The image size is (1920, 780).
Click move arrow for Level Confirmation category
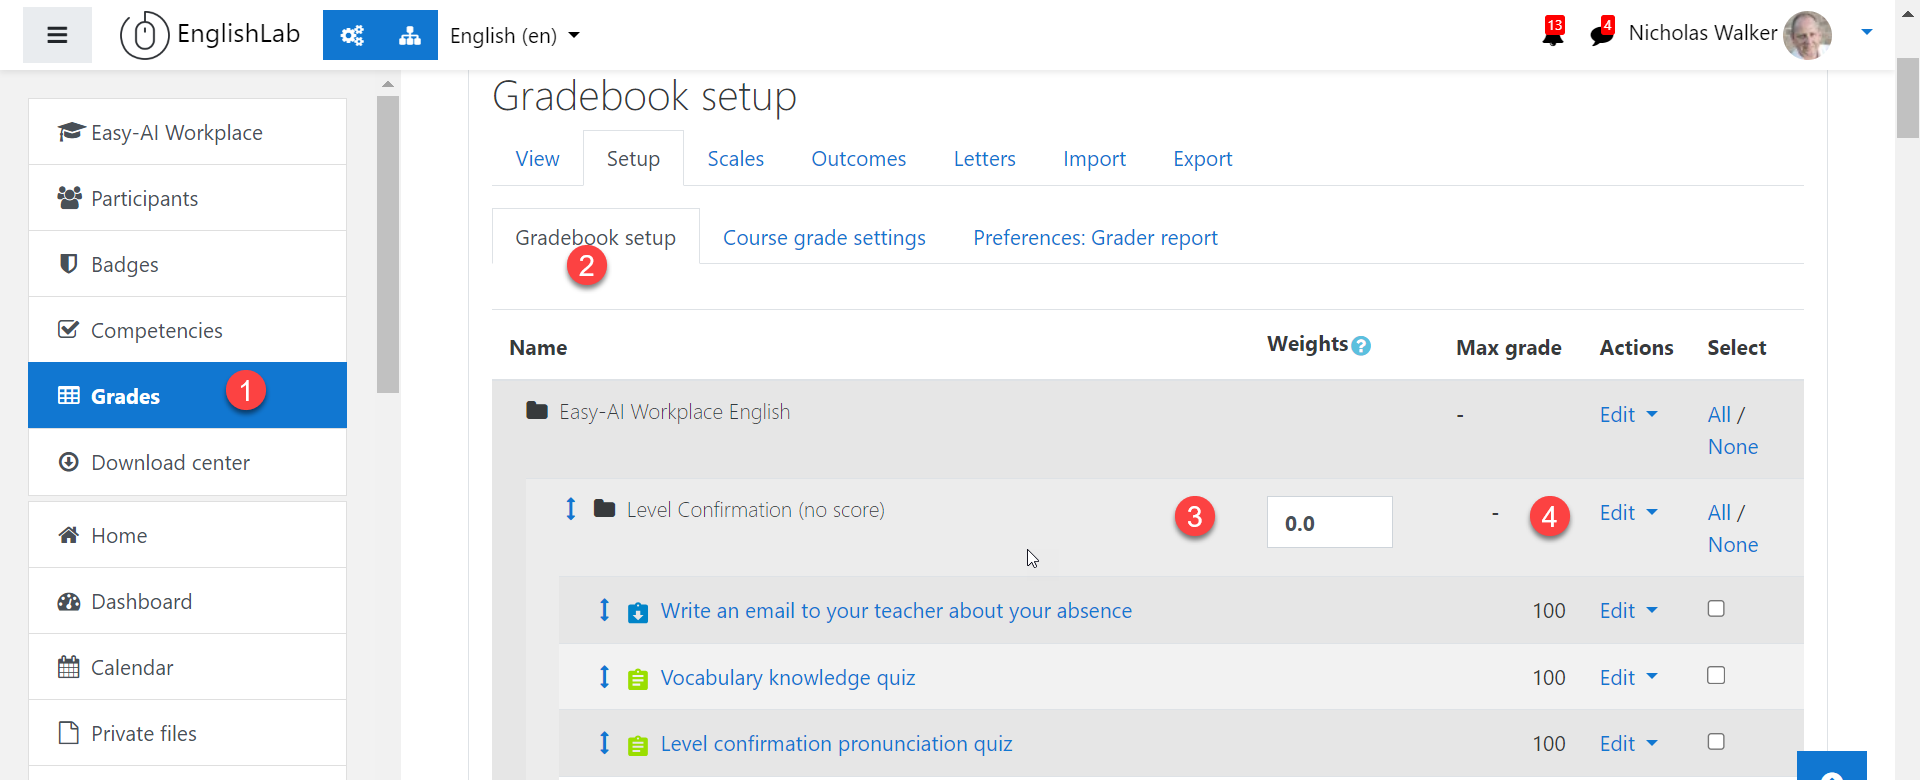click(571, 509)
